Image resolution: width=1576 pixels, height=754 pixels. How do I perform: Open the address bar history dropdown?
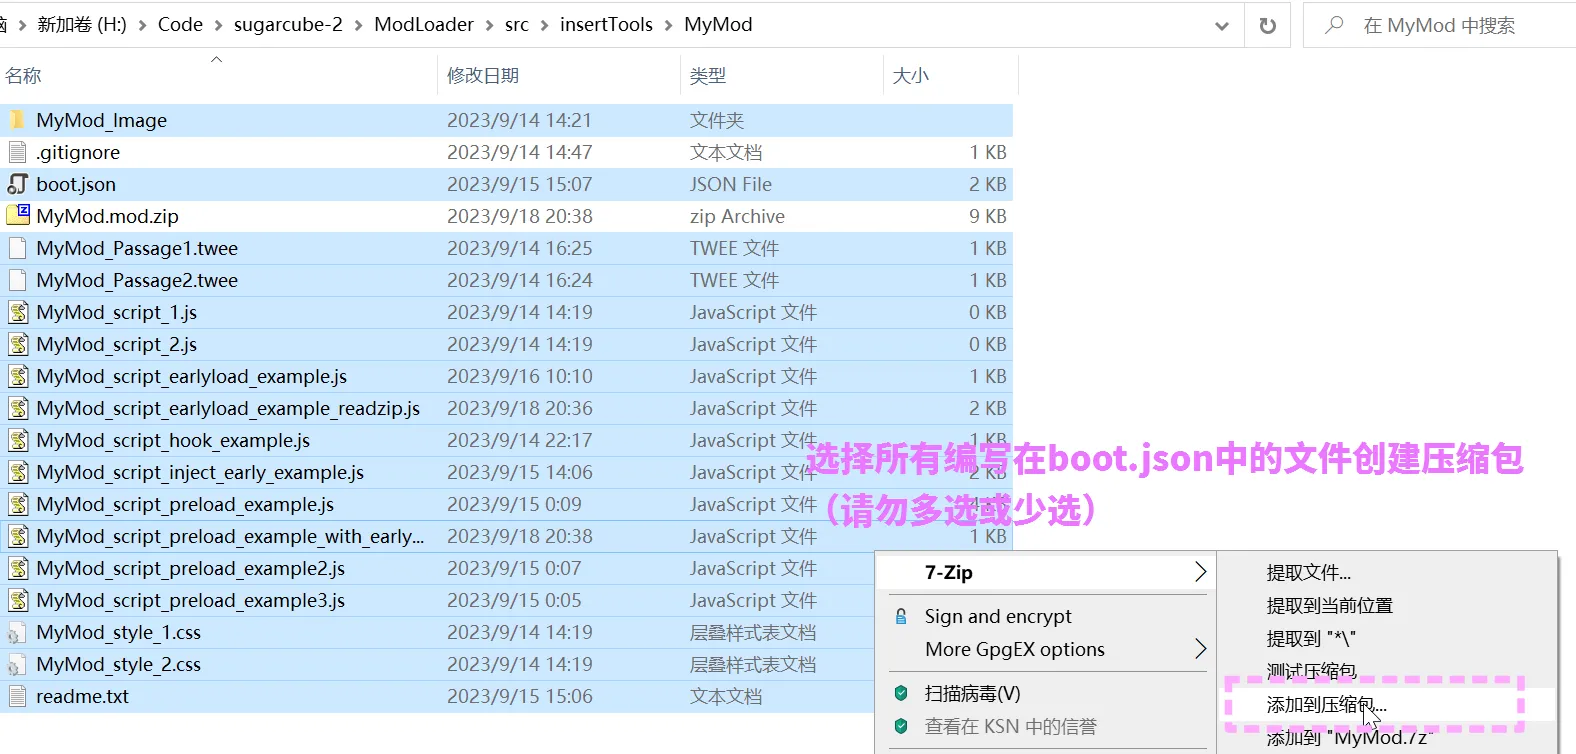(x=1221, y=26)
